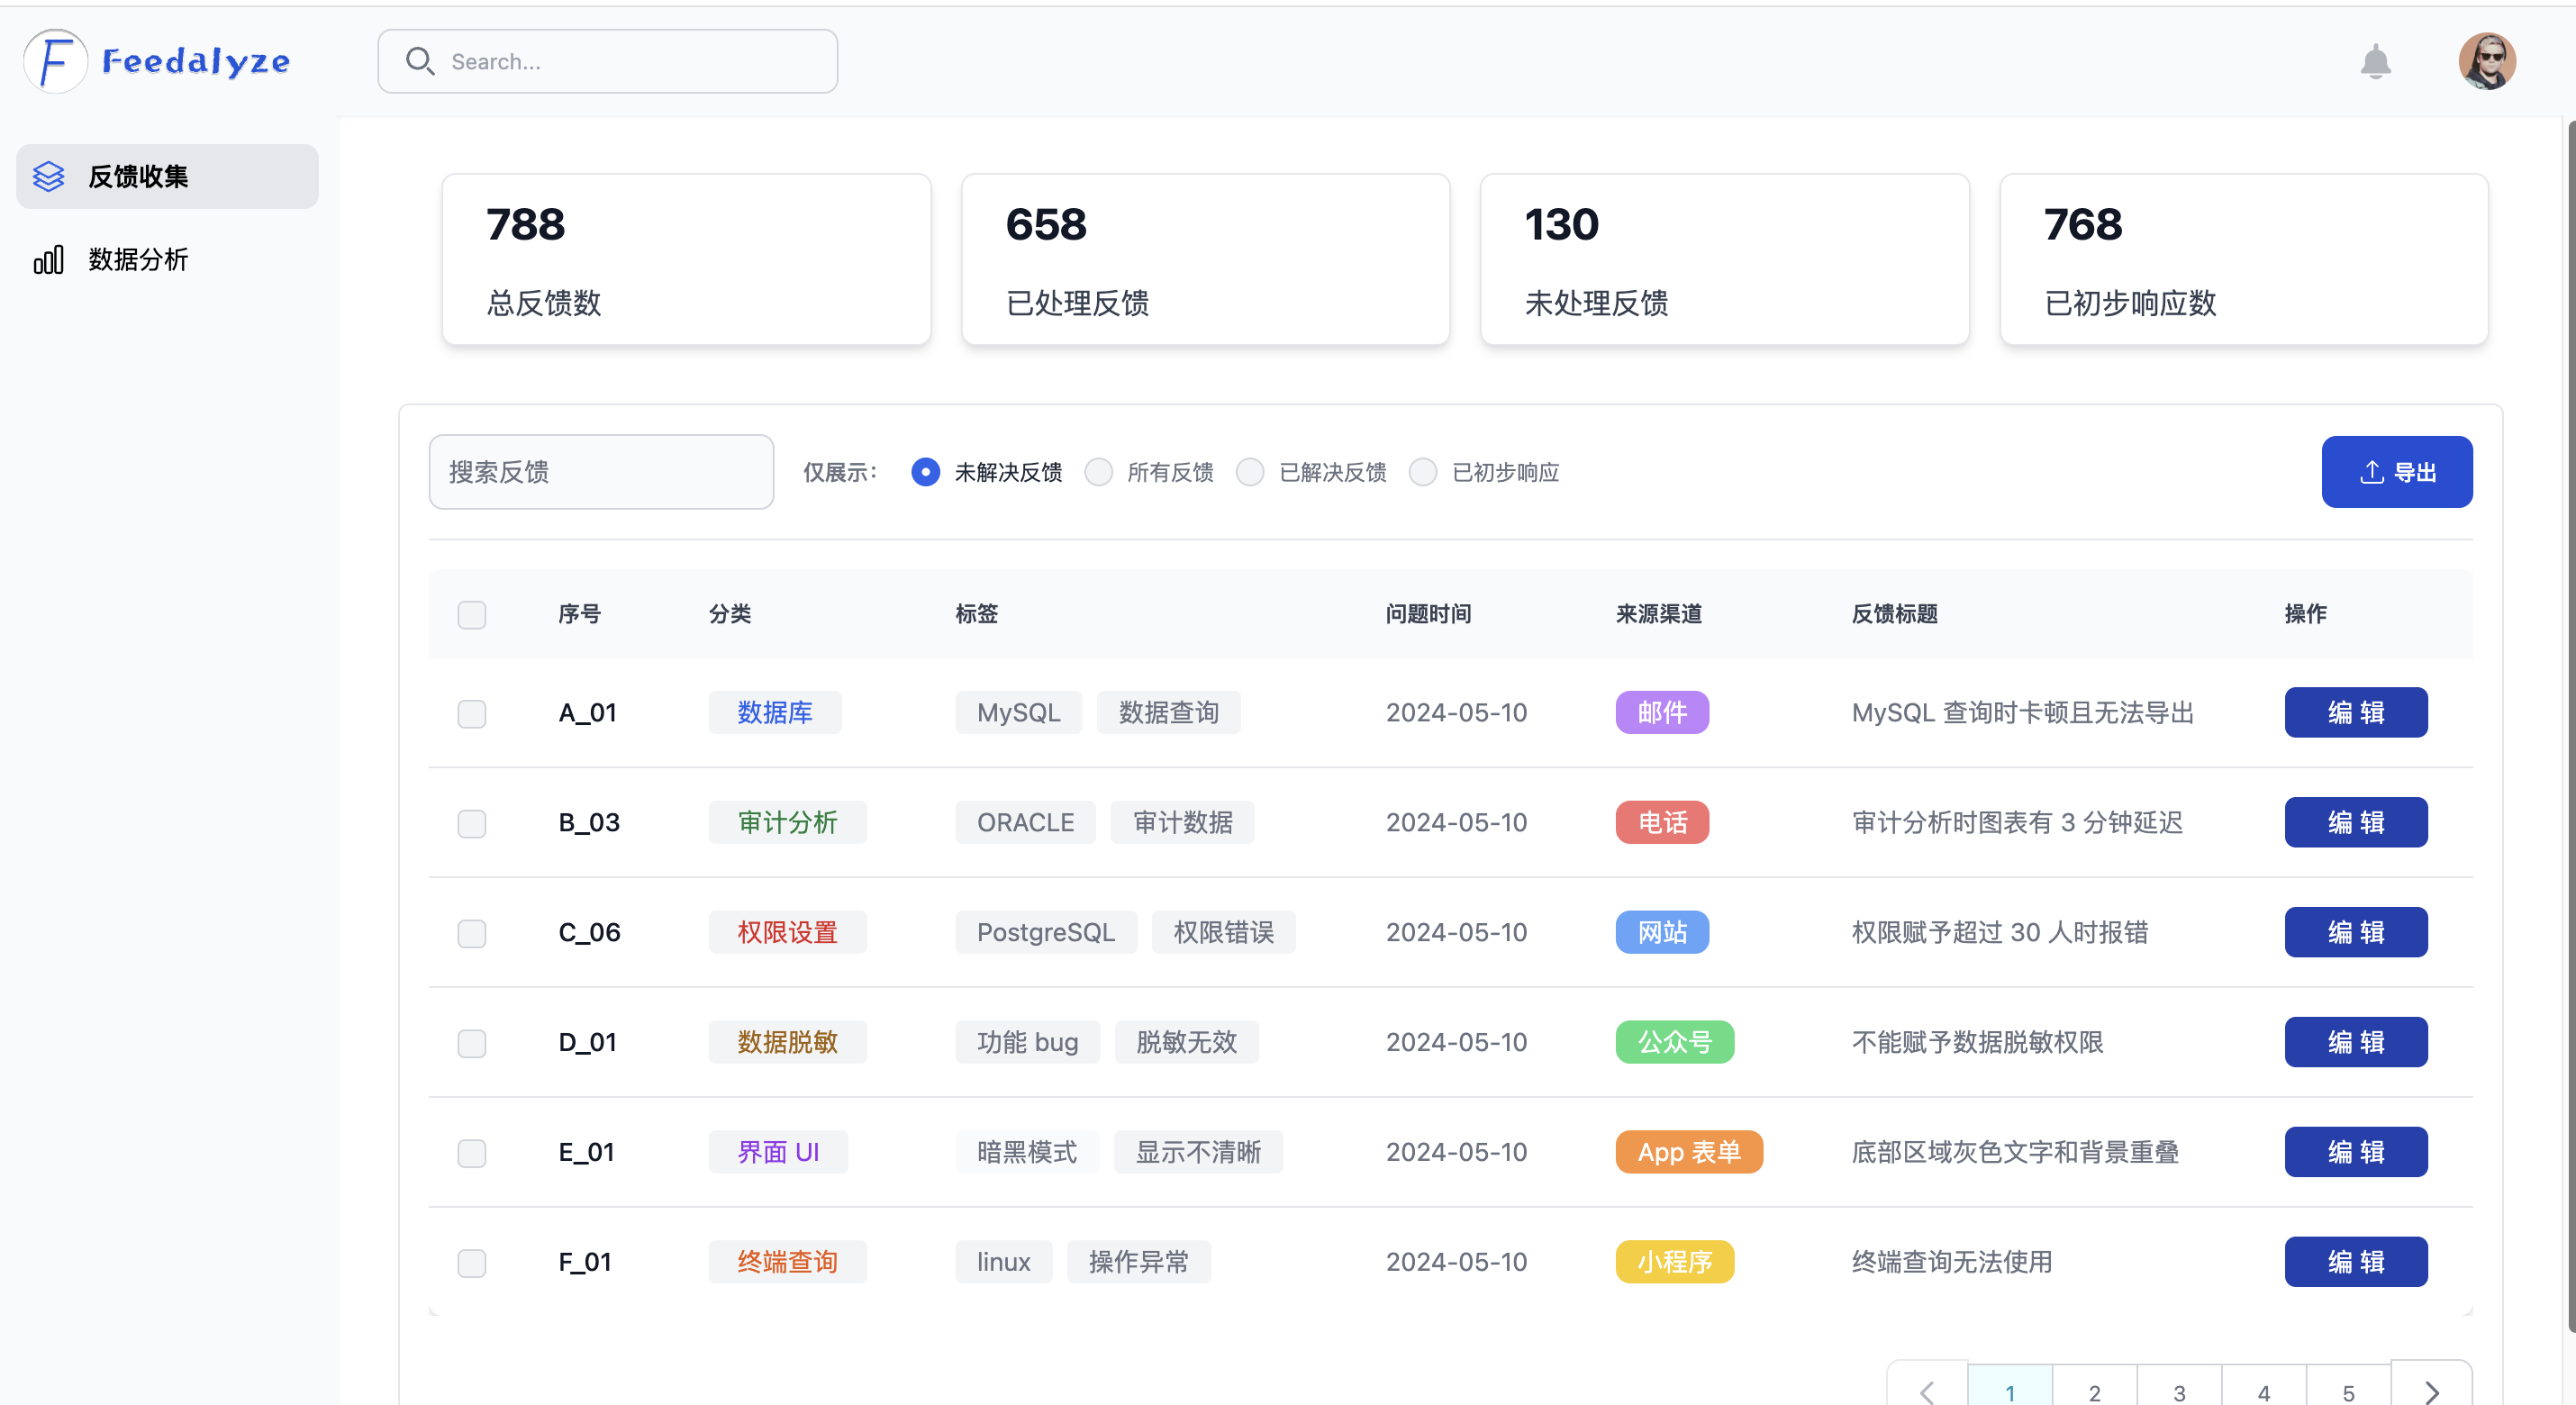This screenshot has height=1405, width=2576.
Task: Click the Feedalyze logo icon
Action: pyautogui.click(x=55, y=61)
